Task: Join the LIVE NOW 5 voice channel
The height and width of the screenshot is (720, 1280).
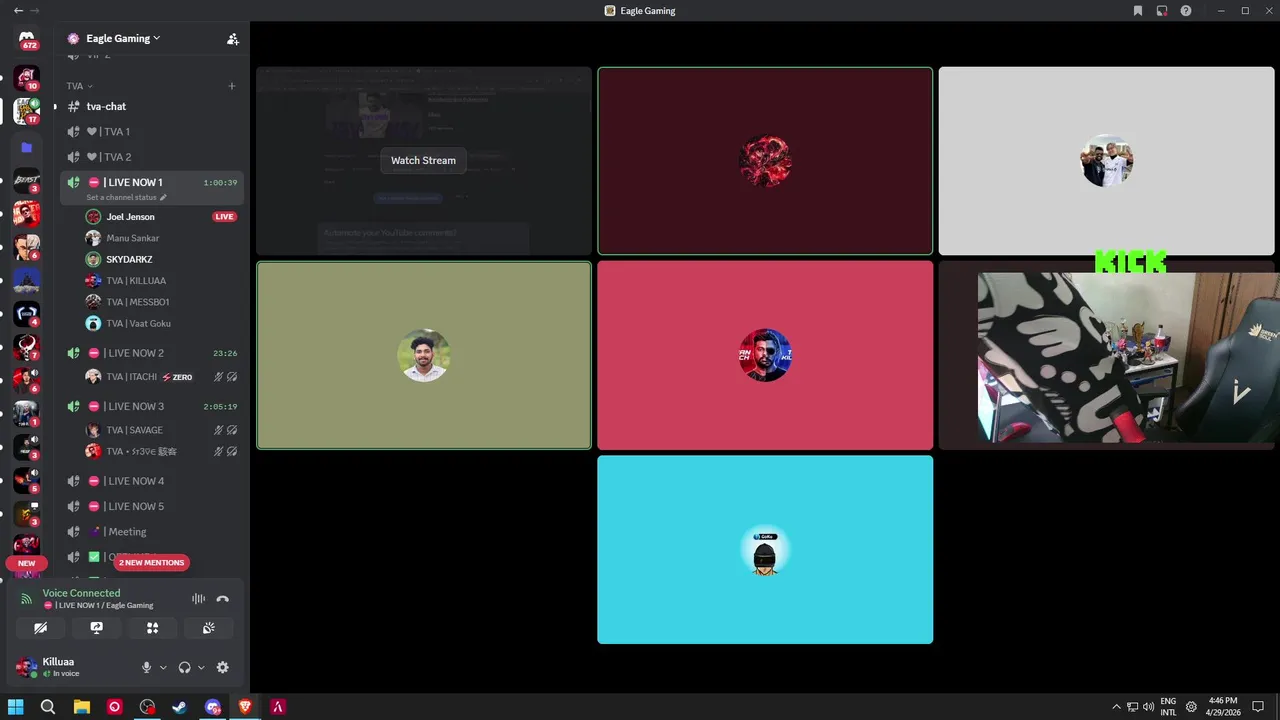Action: [152, 506]
